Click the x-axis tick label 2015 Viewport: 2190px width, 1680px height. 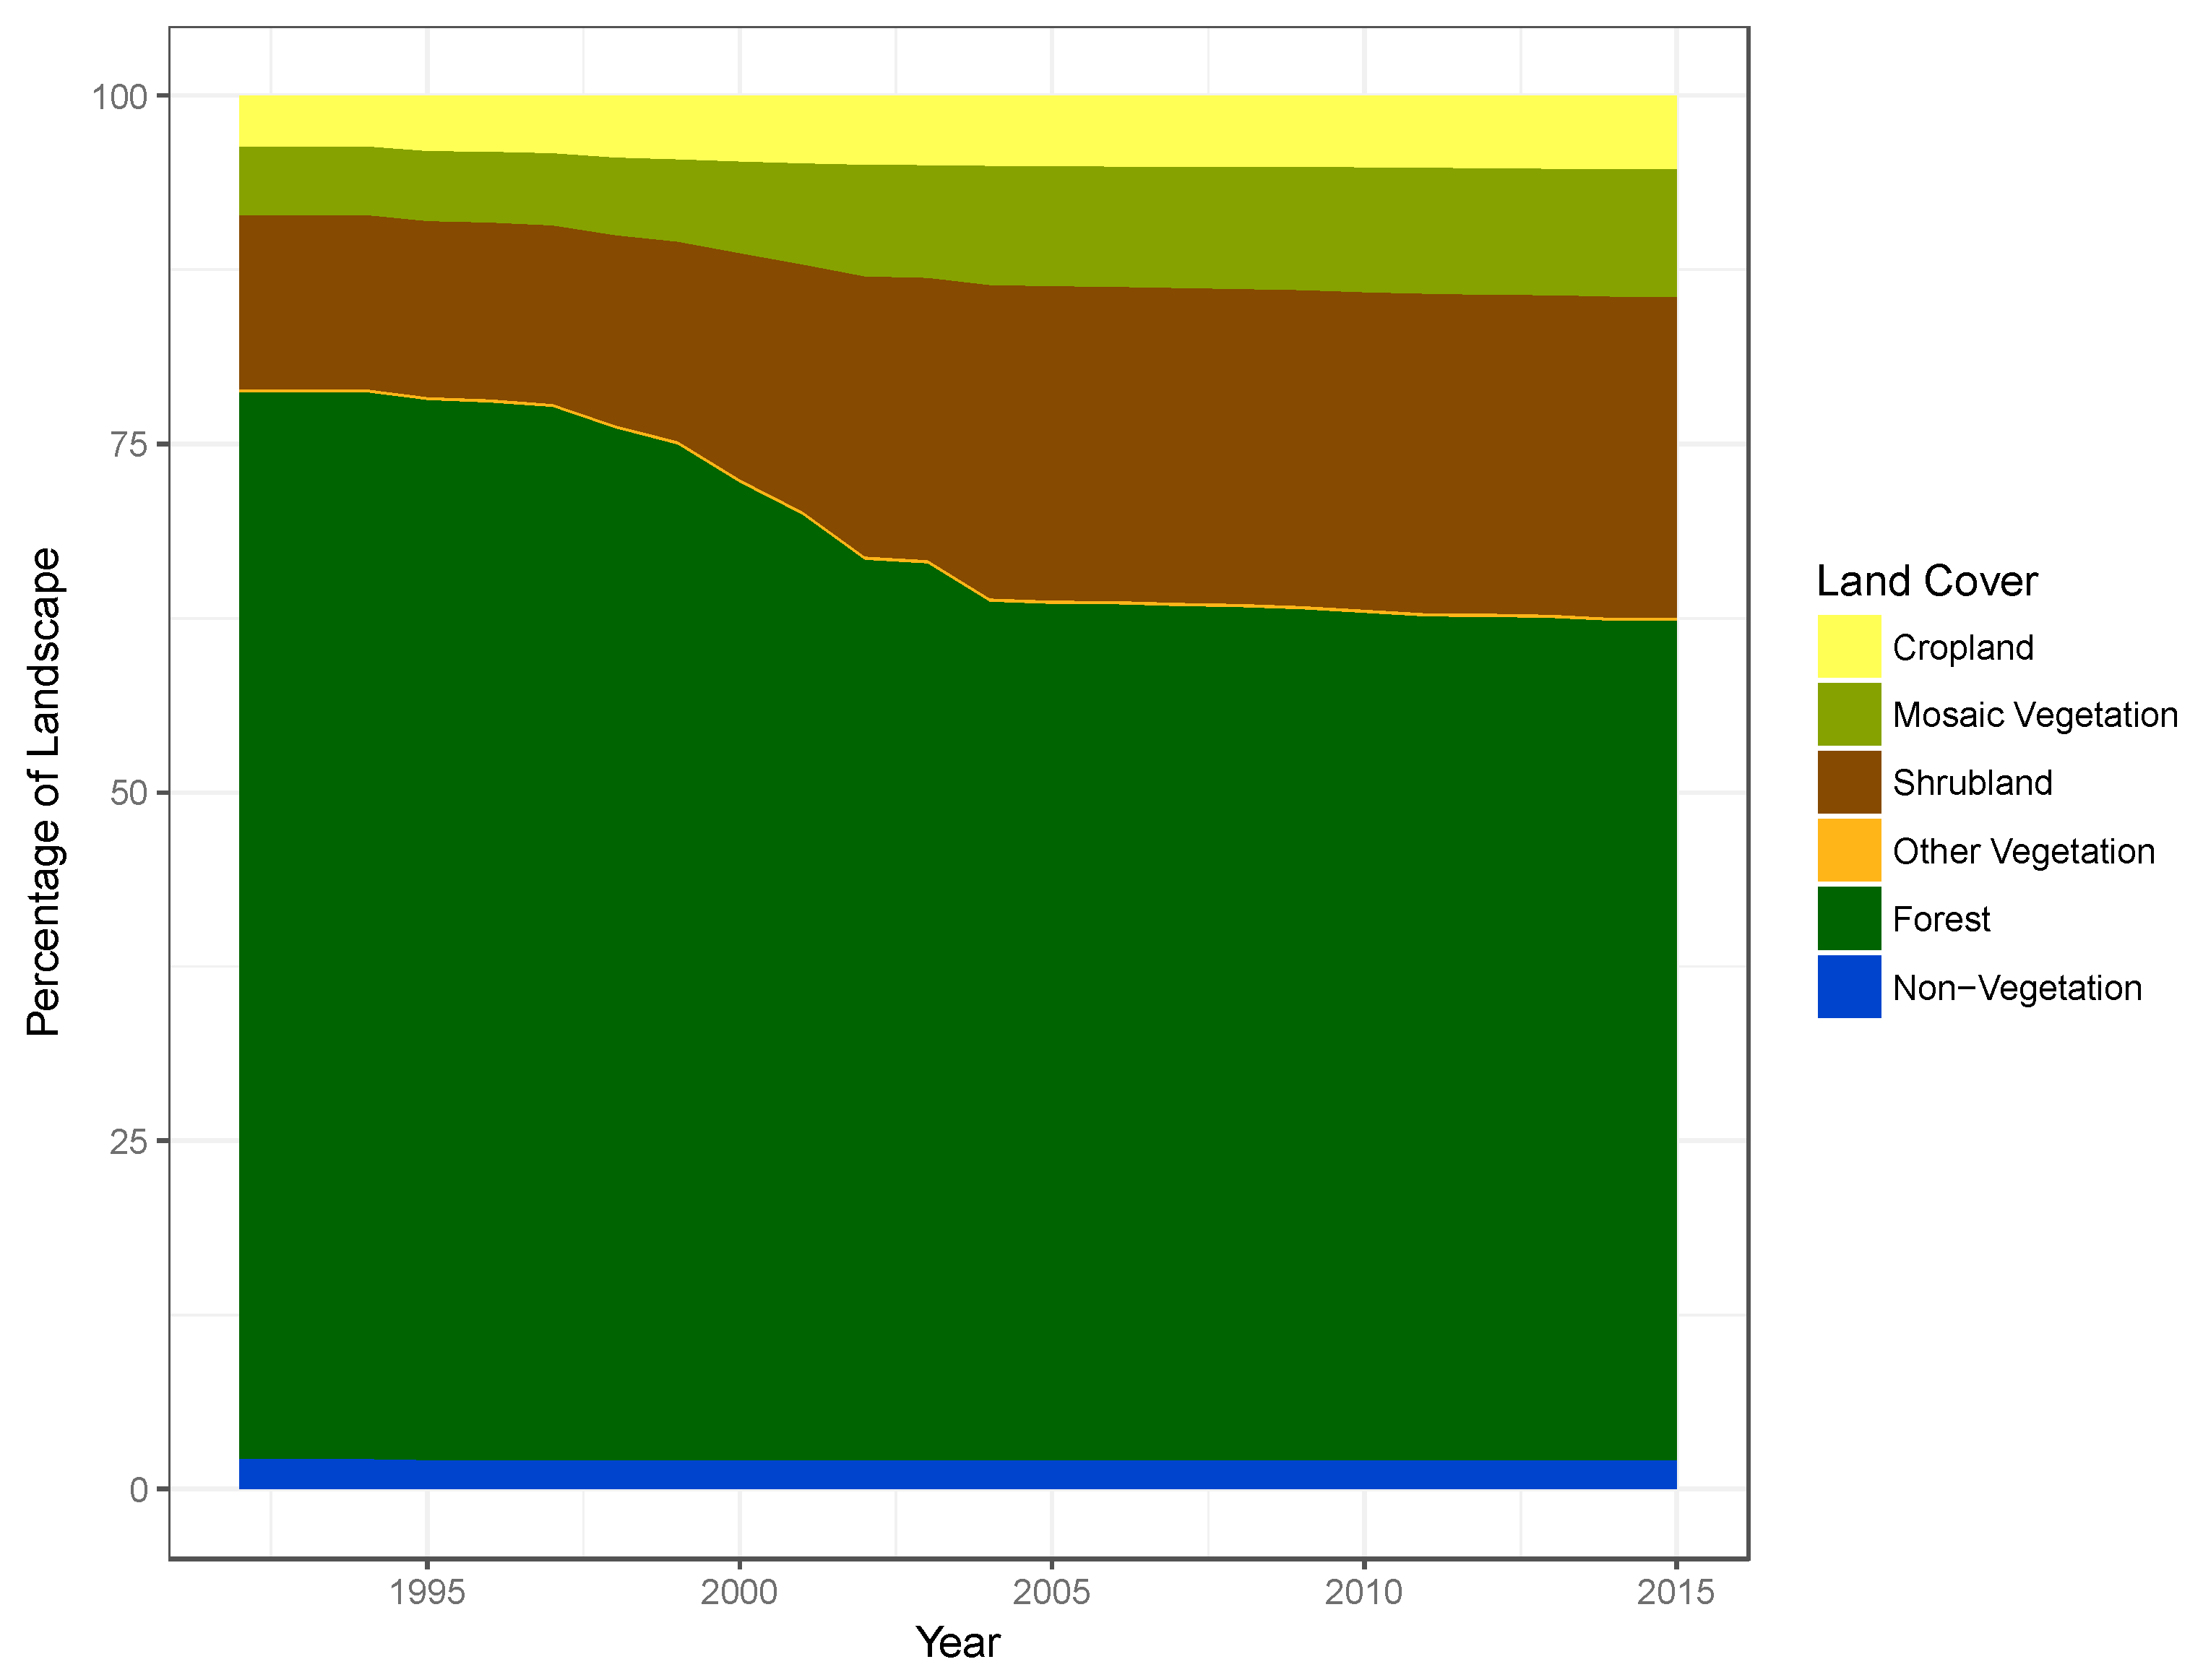pyautogui.click(x=1676, y=1592)
